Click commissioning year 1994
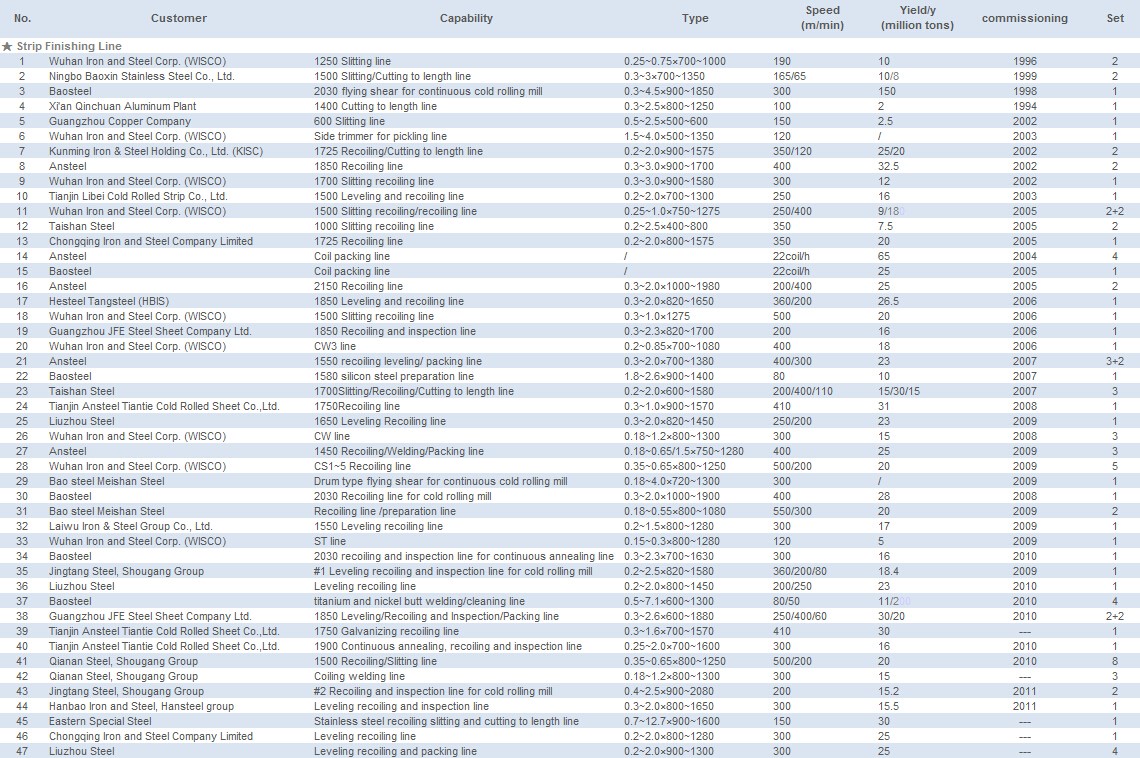The height and width of the screenshot is (758, 1140). (x=1025, y=106)
